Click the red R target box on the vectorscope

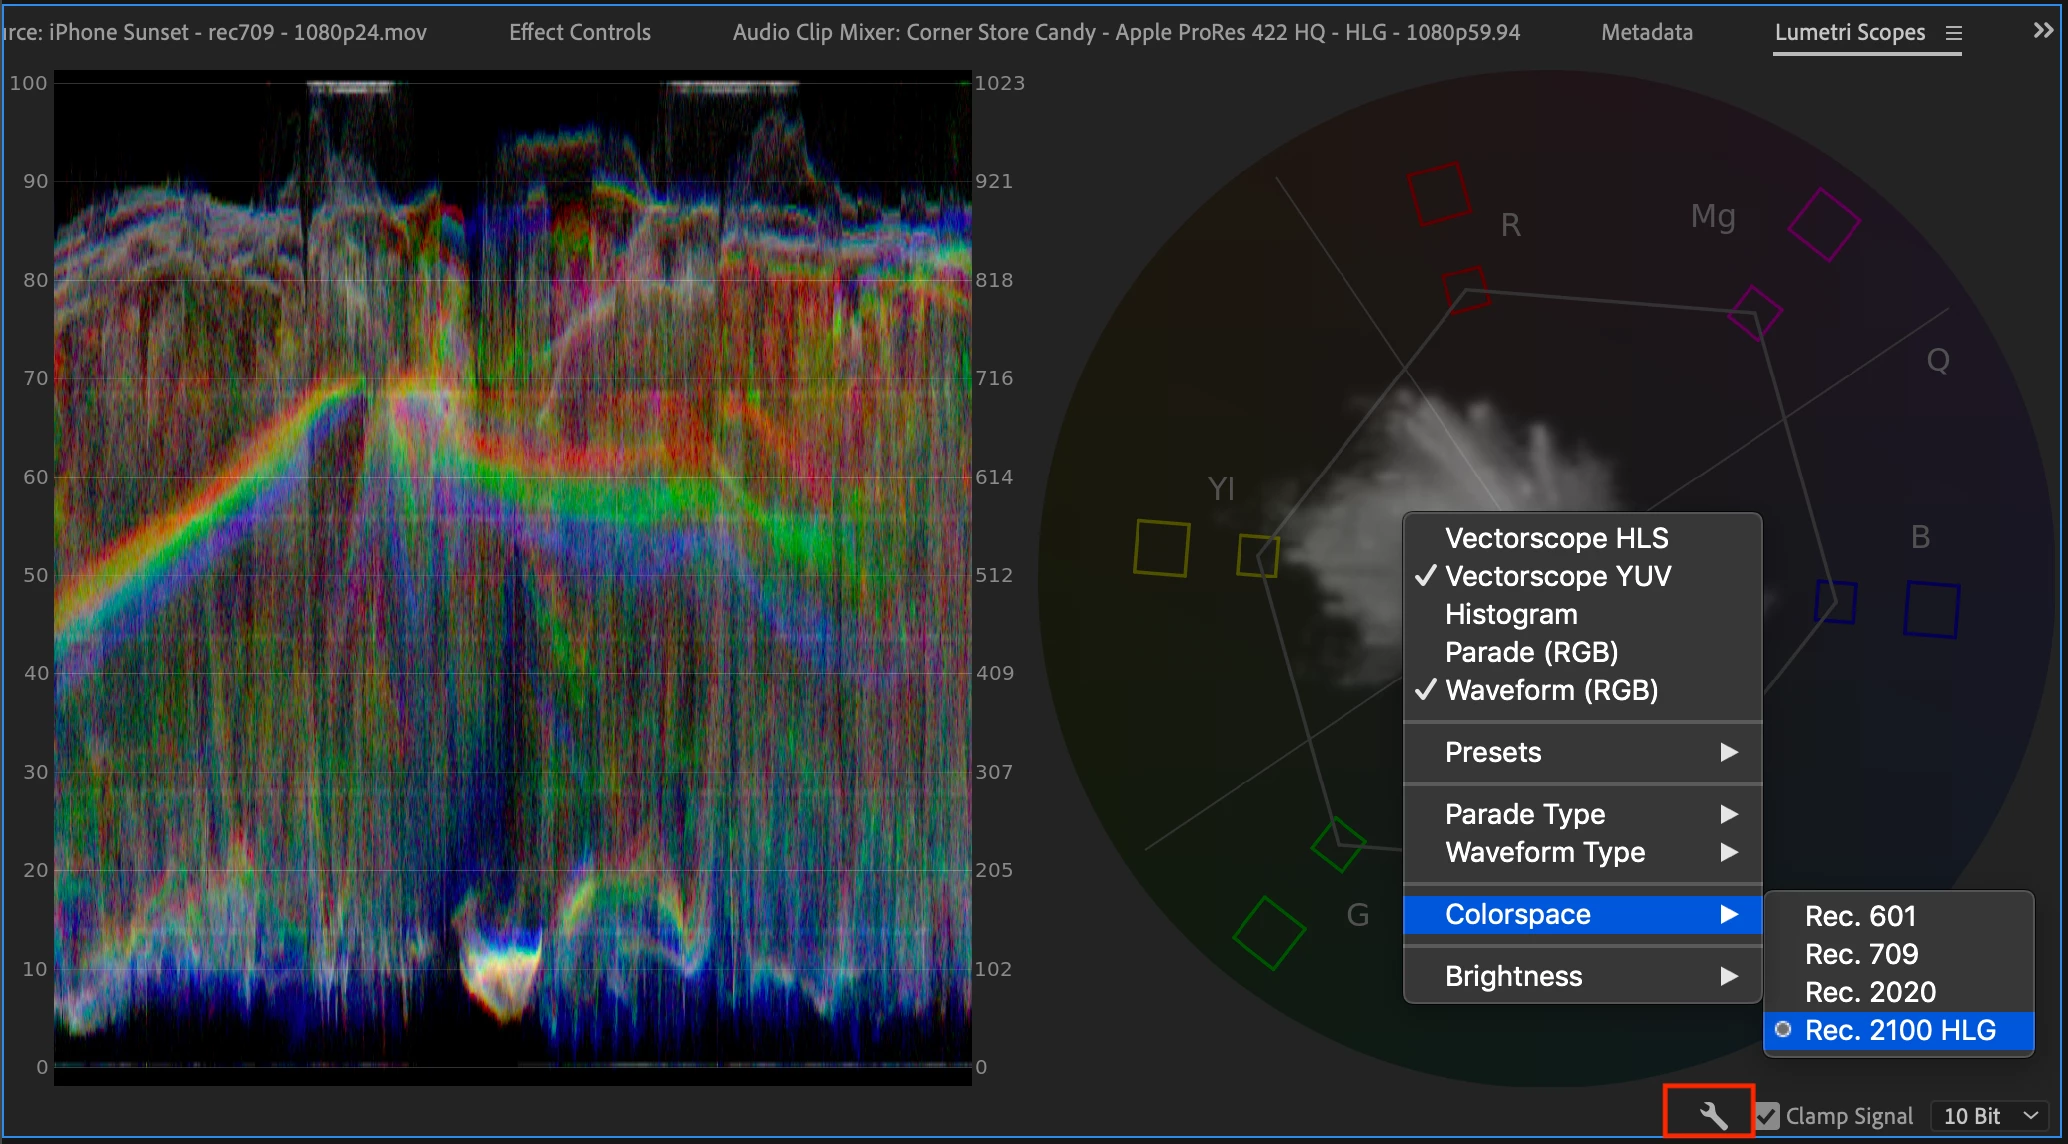point(1438,193)
